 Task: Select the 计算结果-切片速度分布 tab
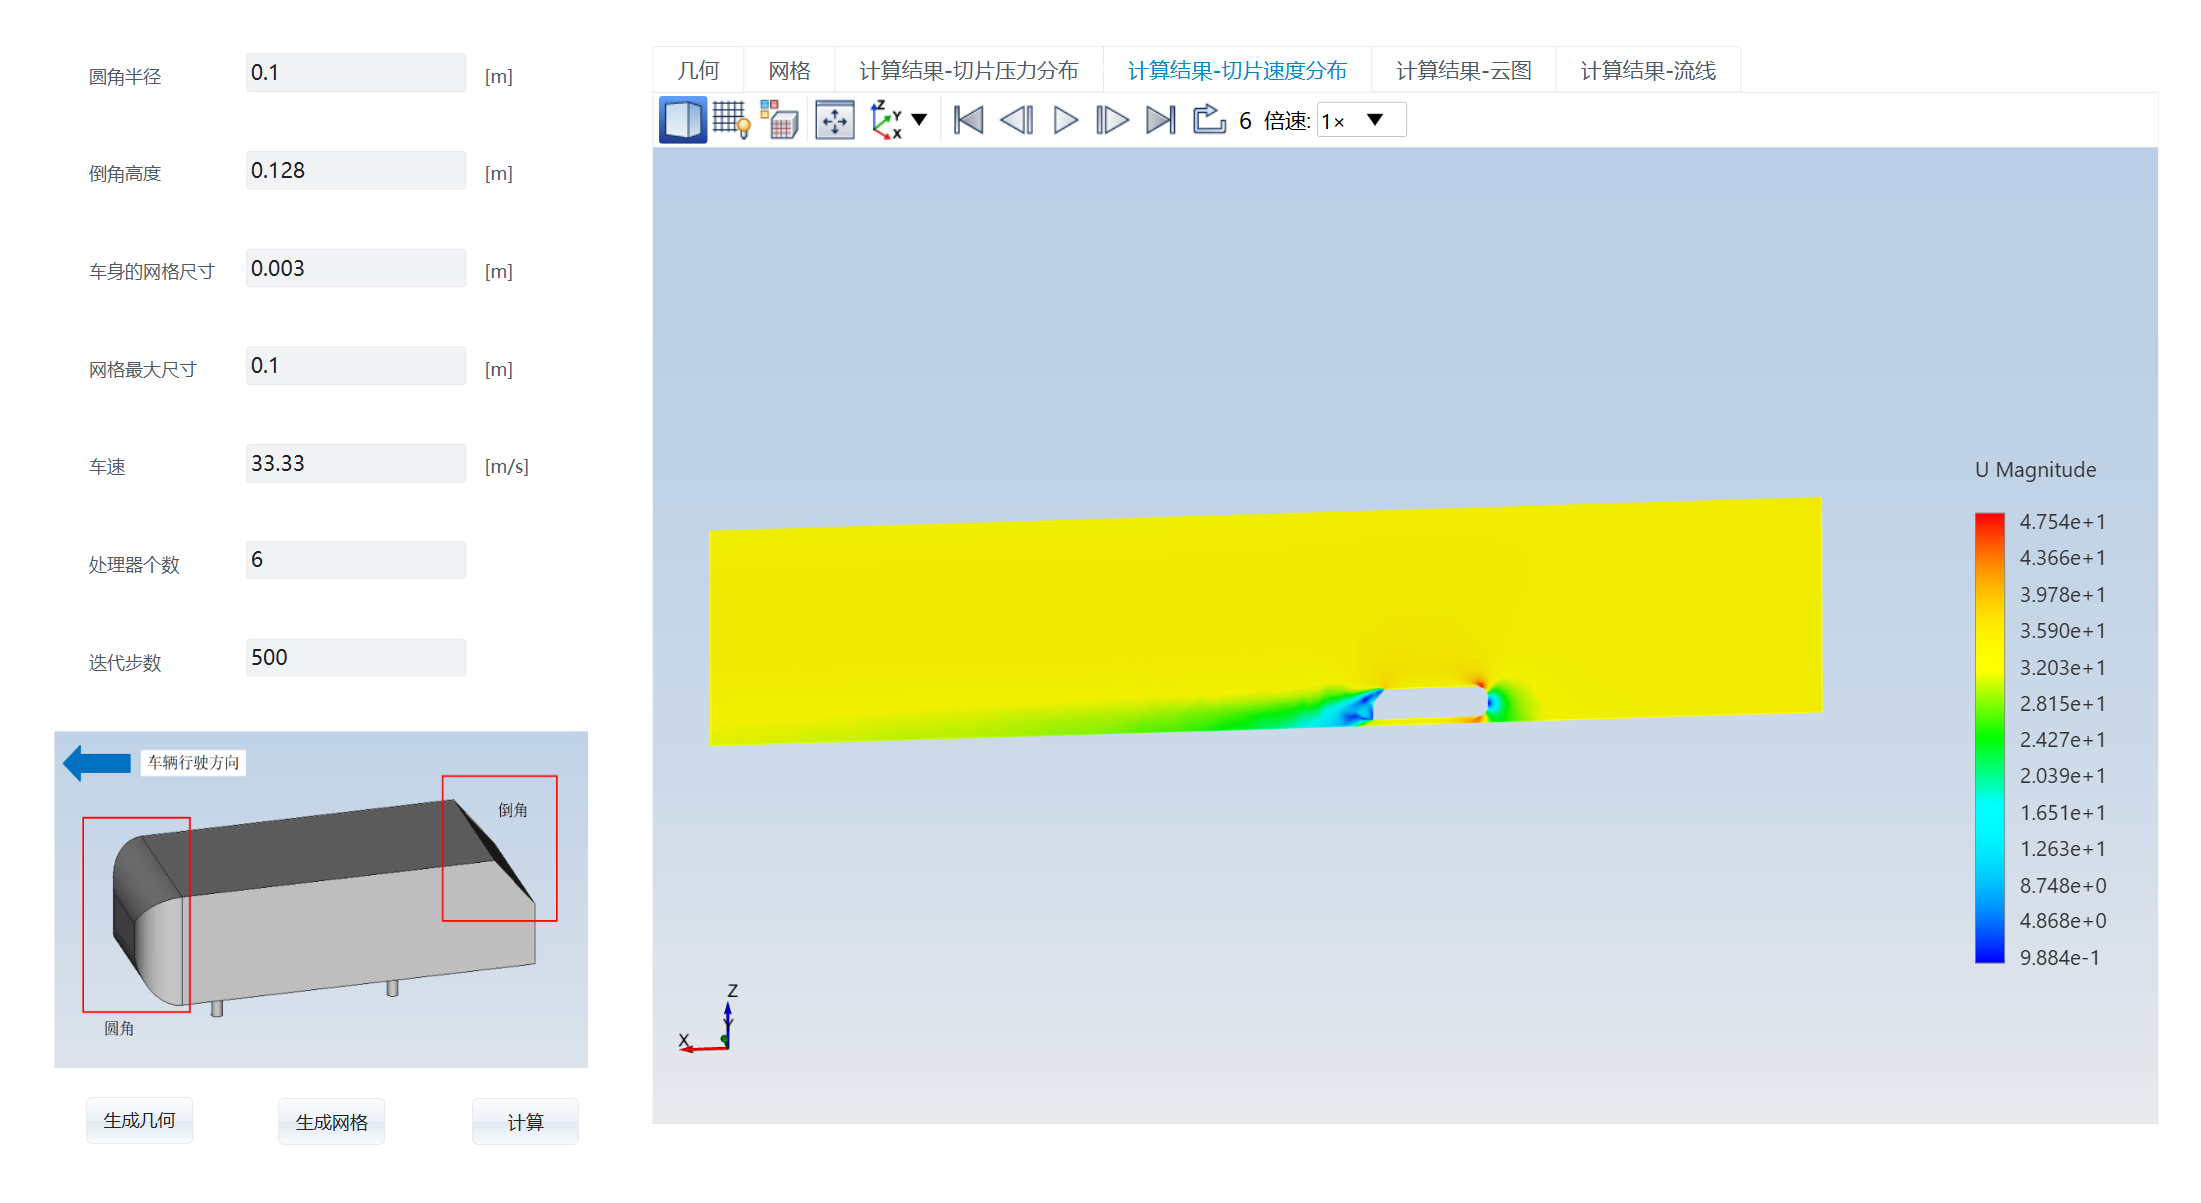click(1237, 70)
